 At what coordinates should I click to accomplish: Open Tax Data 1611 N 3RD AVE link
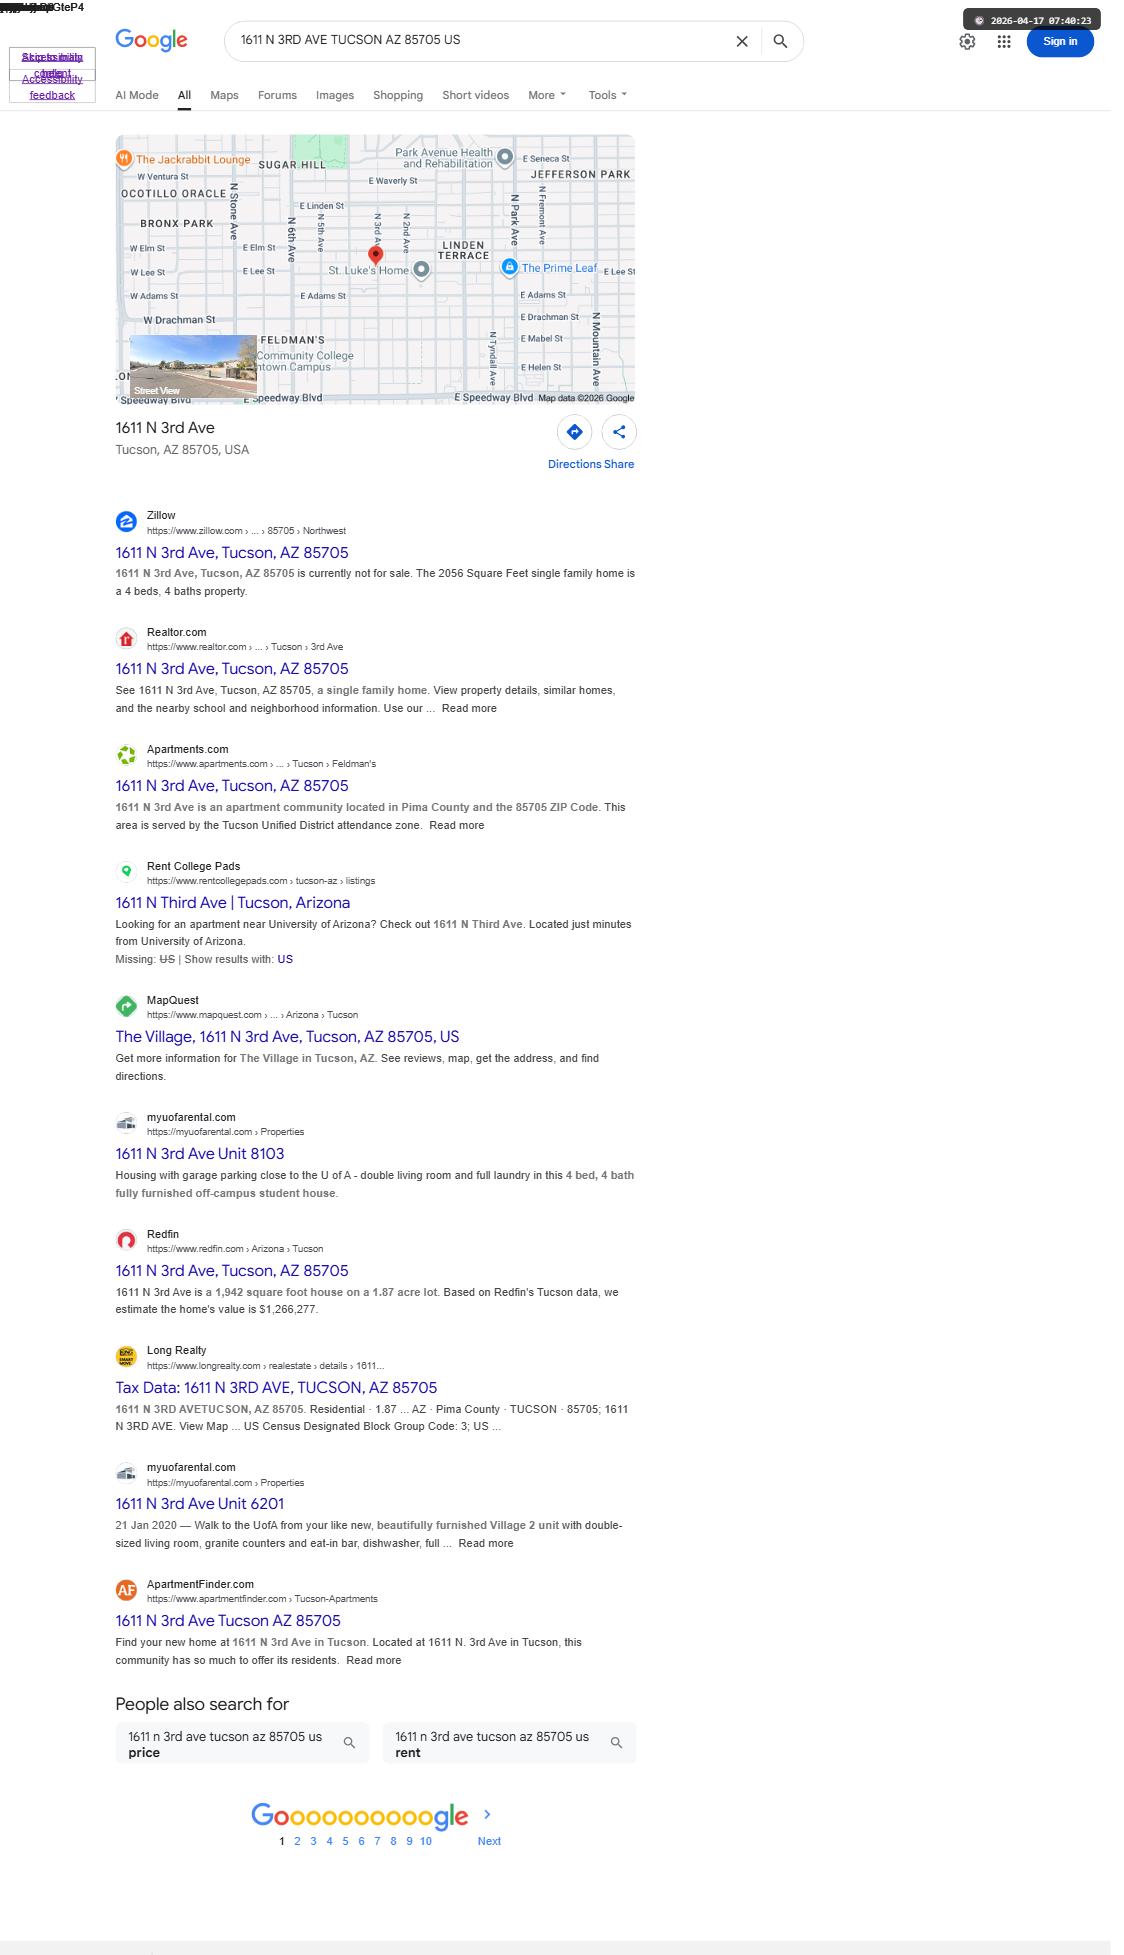tap(276, 1388)
